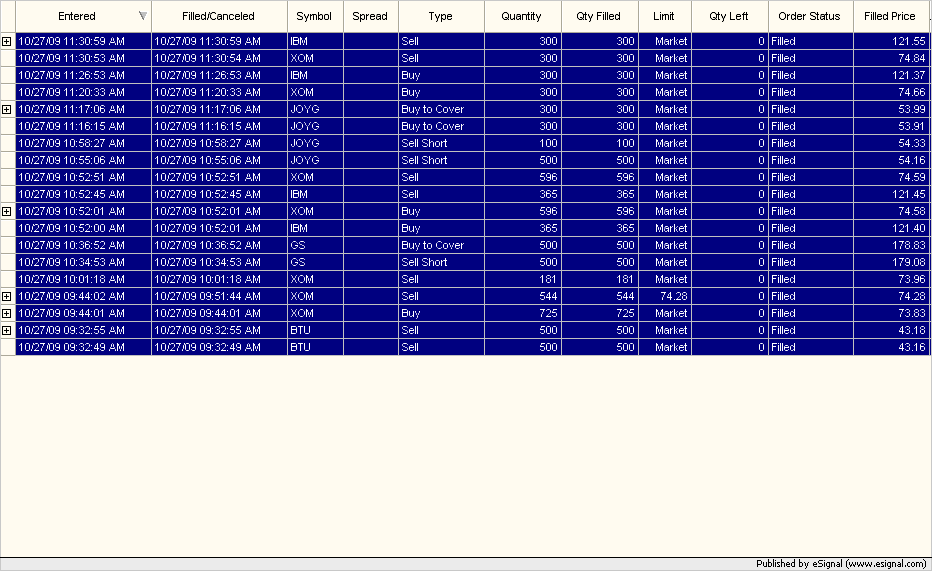932x571 pixels.
Task: Select filled price 74.66 cell
Action: pyautogui.click(x=891, y=92)
